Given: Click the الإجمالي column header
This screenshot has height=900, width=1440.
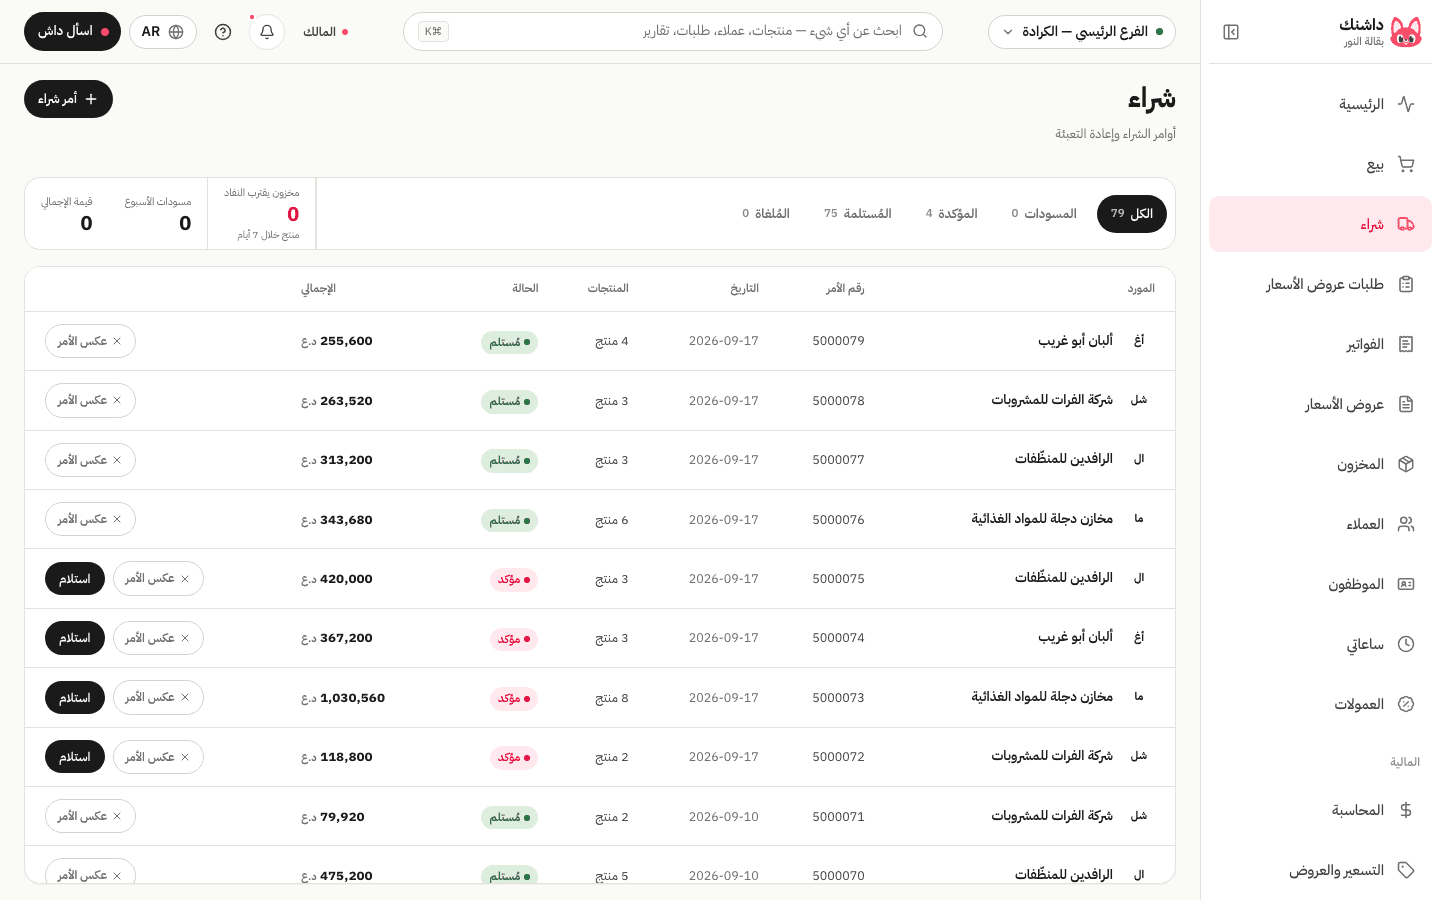Looking at the screenshot, I should 319,289.
